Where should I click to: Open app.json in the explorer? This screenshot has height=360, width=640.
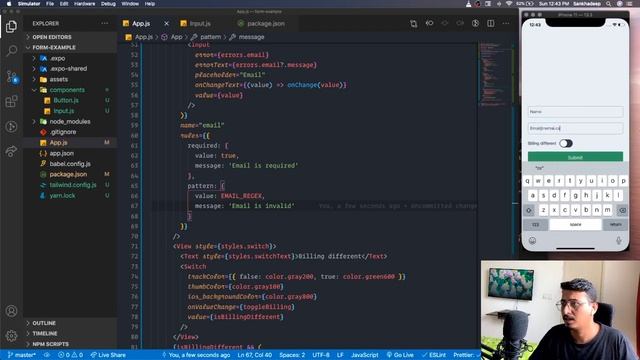click(70, 153)
